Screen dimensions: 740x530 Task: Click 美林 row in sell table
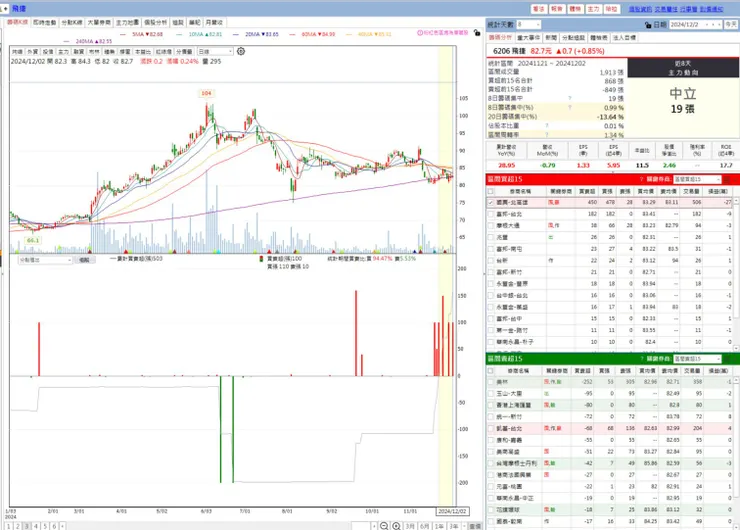pos(609,382)
